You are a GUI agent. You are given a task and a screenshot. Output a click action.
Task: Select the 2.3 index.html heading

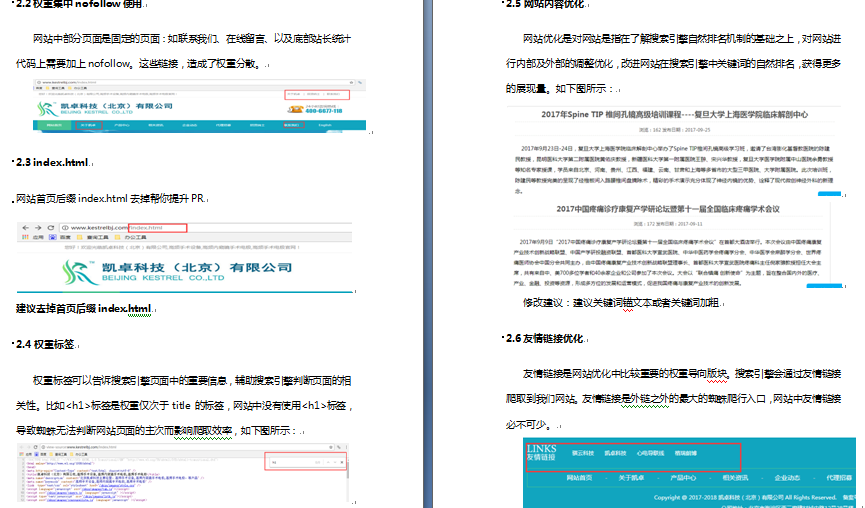pyautogui.click(x=57, y=161)
